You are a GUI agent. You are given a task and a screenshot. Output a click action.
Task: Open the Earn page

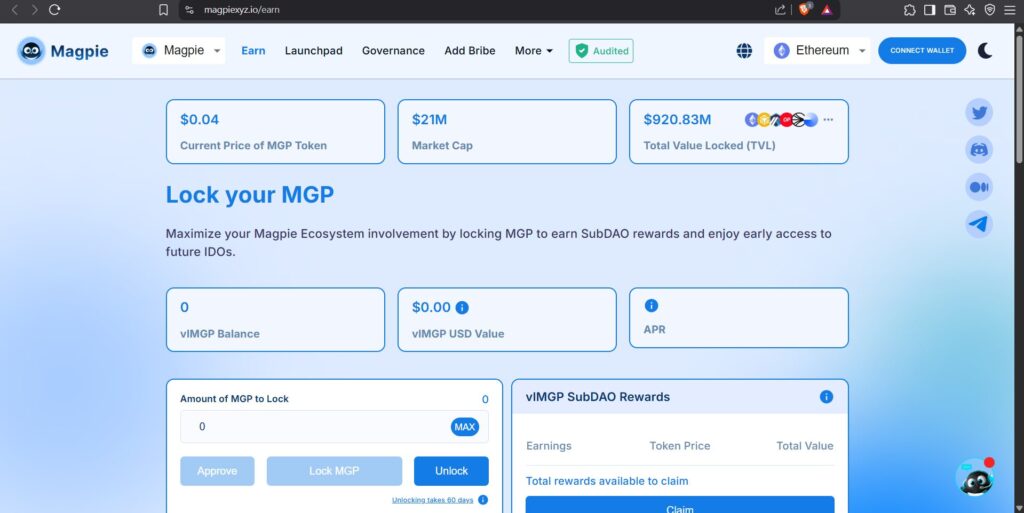pos(253,51)
